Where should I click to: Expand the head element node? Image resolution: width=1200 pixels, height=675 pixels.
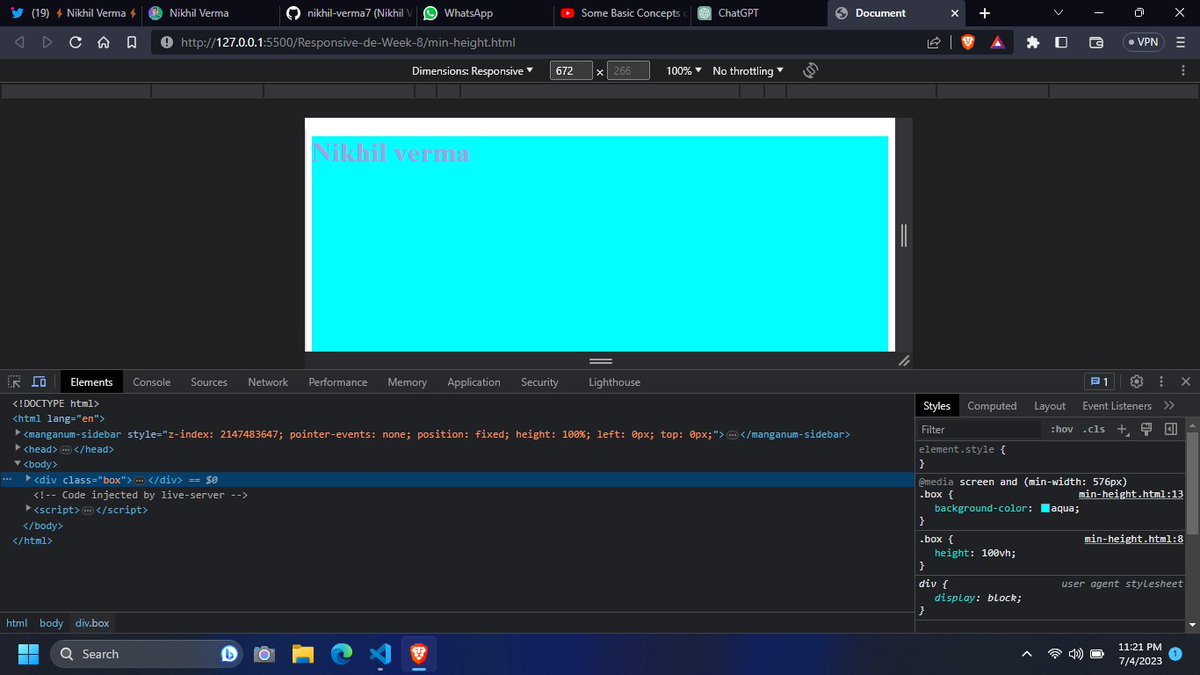[17, 449]
